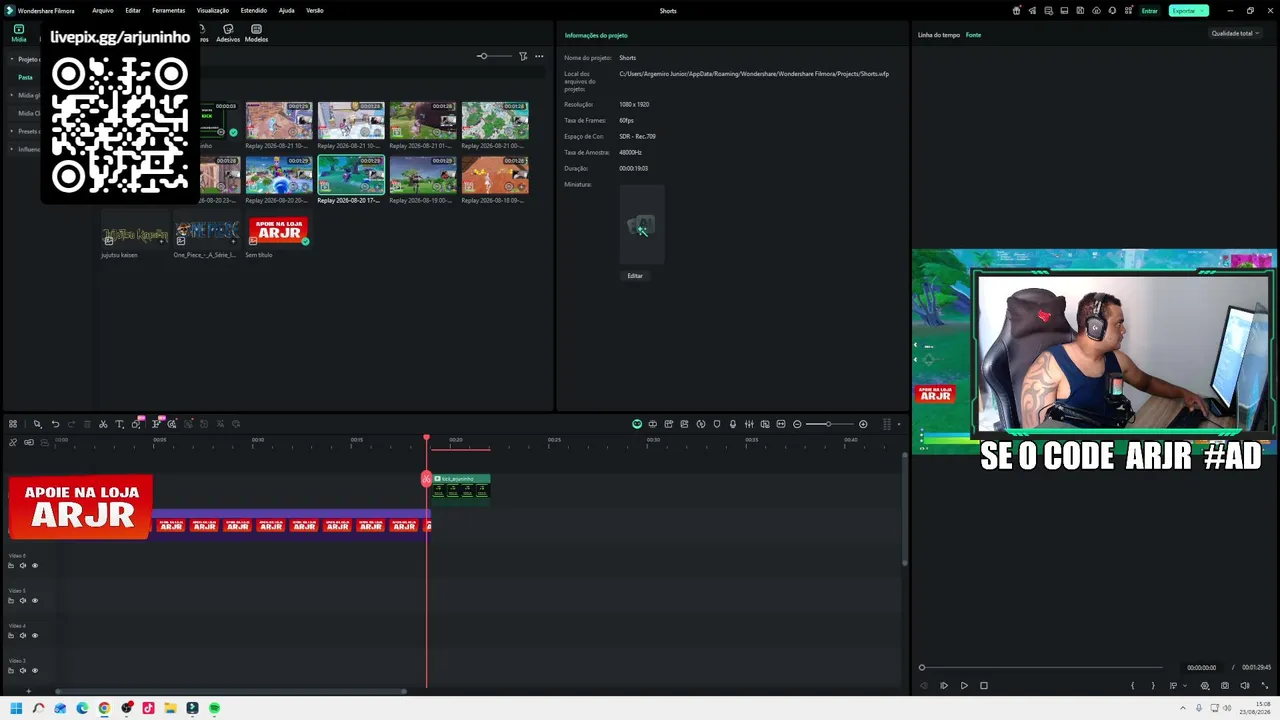Take a snapshot with the camera icon
Viewport: 1280px width, 720px height.
coord(1225,686)
